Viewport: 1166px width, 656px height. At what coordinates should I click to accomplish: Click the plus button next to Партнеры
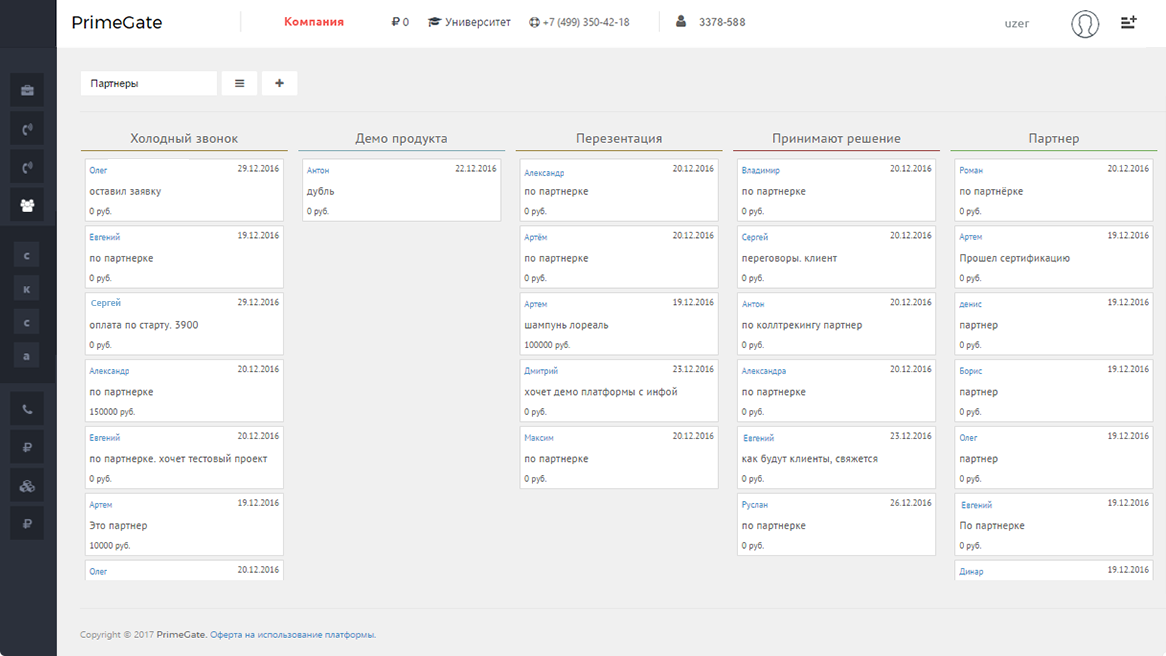click(x=279, y=84)
